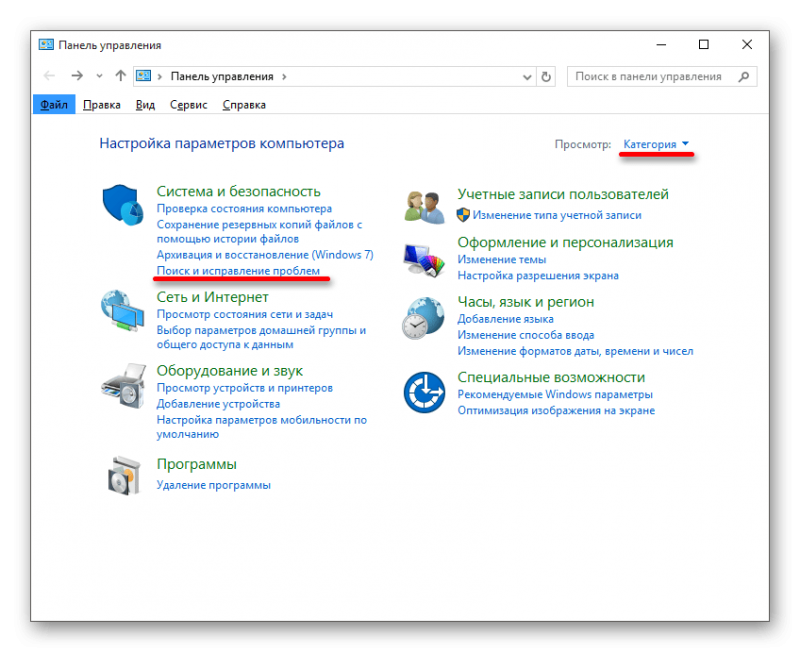800x652 pixels.
Task: Click the System and Security shield icon
Action: [x=122, y=205]
